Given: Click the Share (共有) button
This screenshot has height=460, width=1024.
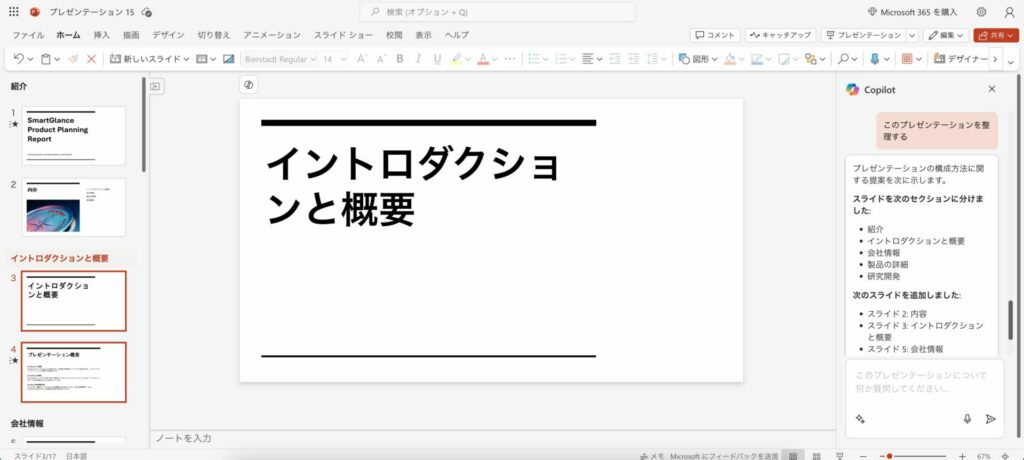Looking at the screenshot, I should point(995,35).
